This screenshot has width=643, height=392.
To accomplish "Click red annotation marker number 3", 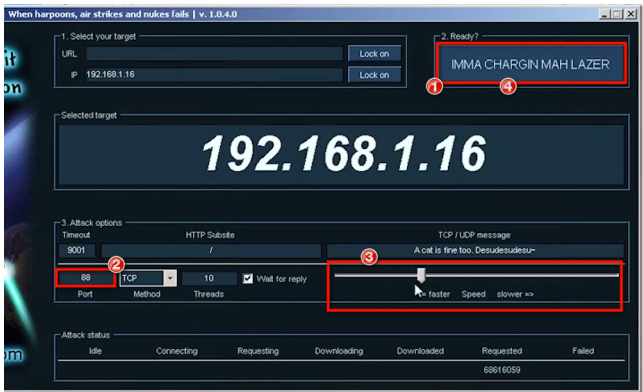I will coord(369,257).
